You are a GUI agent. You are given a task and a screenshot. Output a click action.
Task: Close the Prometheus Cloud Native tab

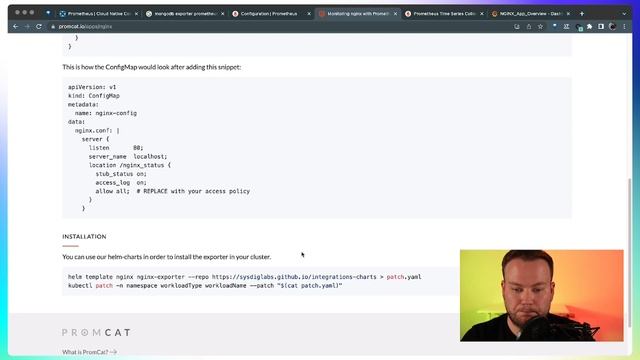[x=136, y=13]
